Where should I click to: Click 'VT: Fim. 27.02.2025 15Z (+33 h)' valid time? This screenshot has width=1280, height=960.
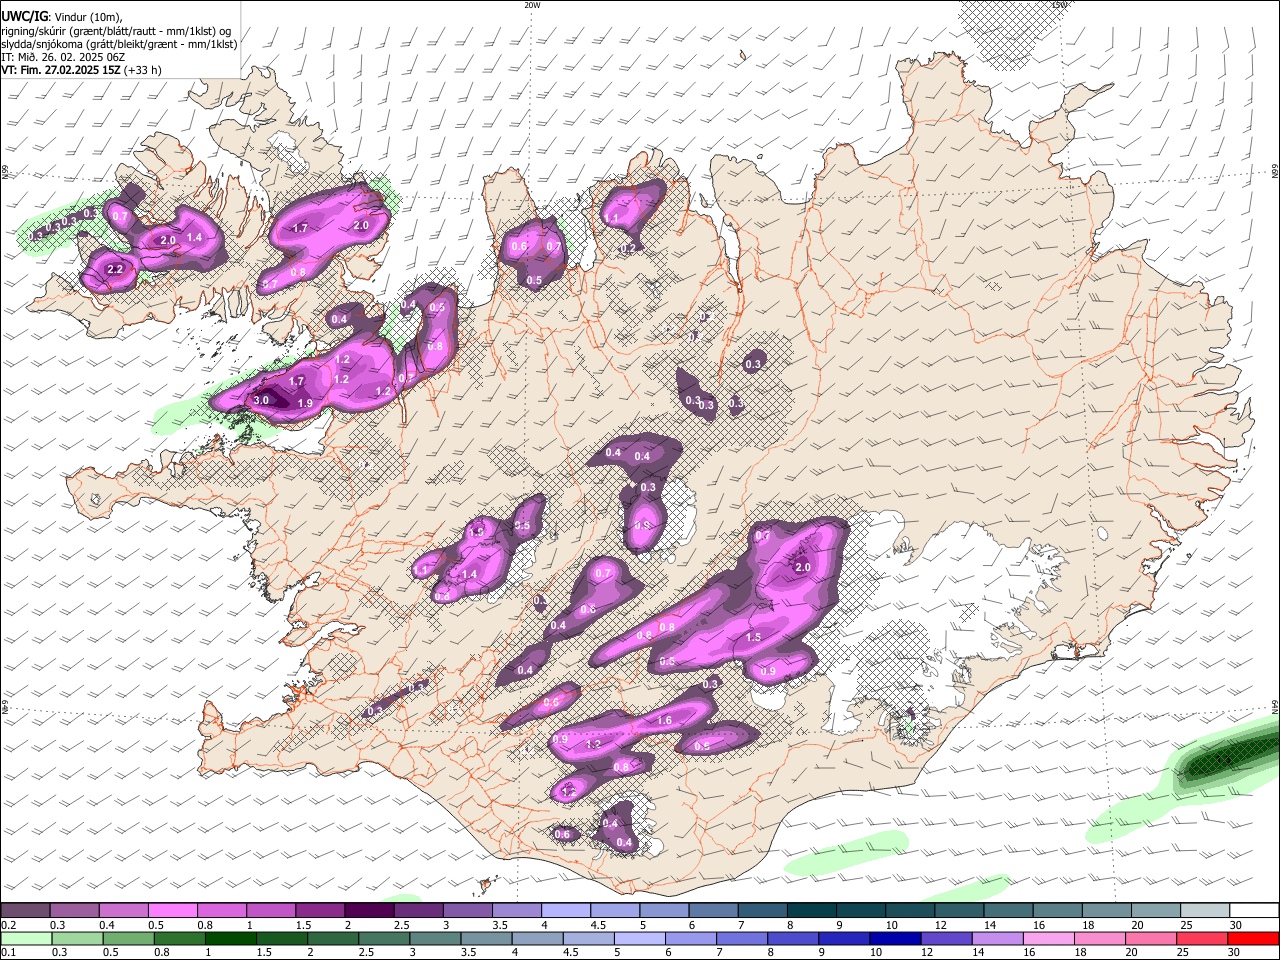click(x=81, y=70)
